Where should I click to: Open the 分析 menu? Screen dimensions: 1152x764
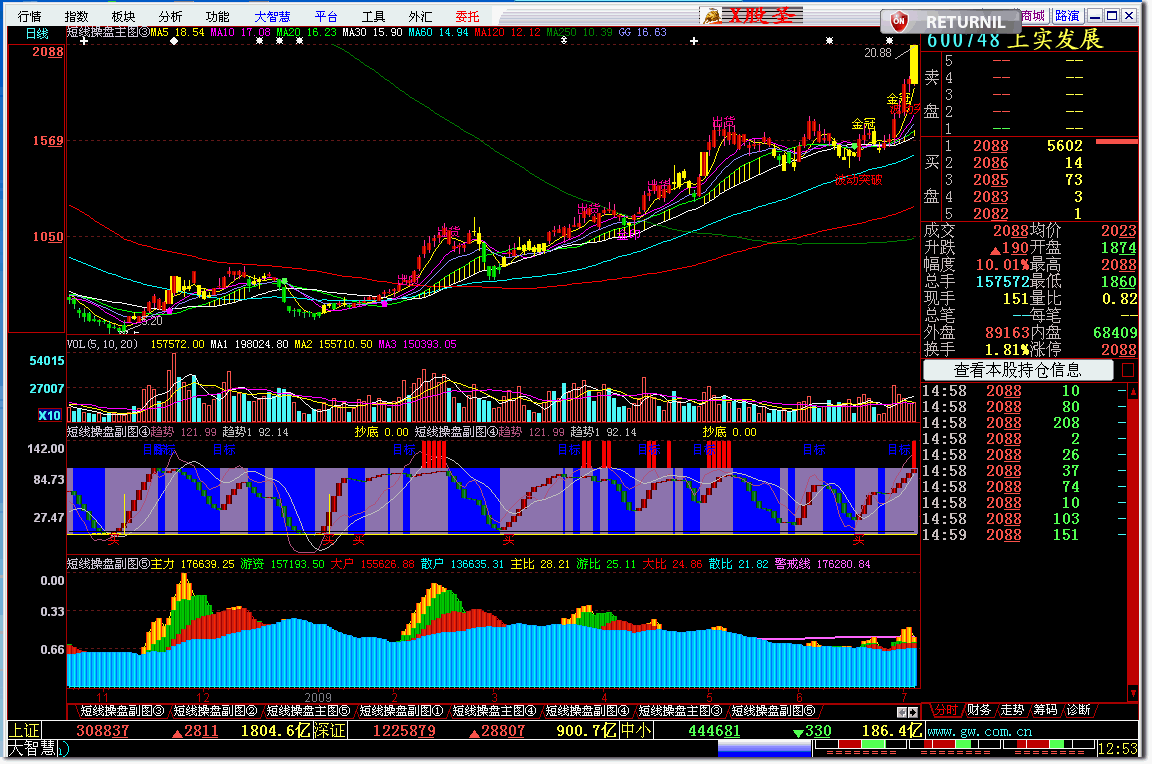point(170,16)
